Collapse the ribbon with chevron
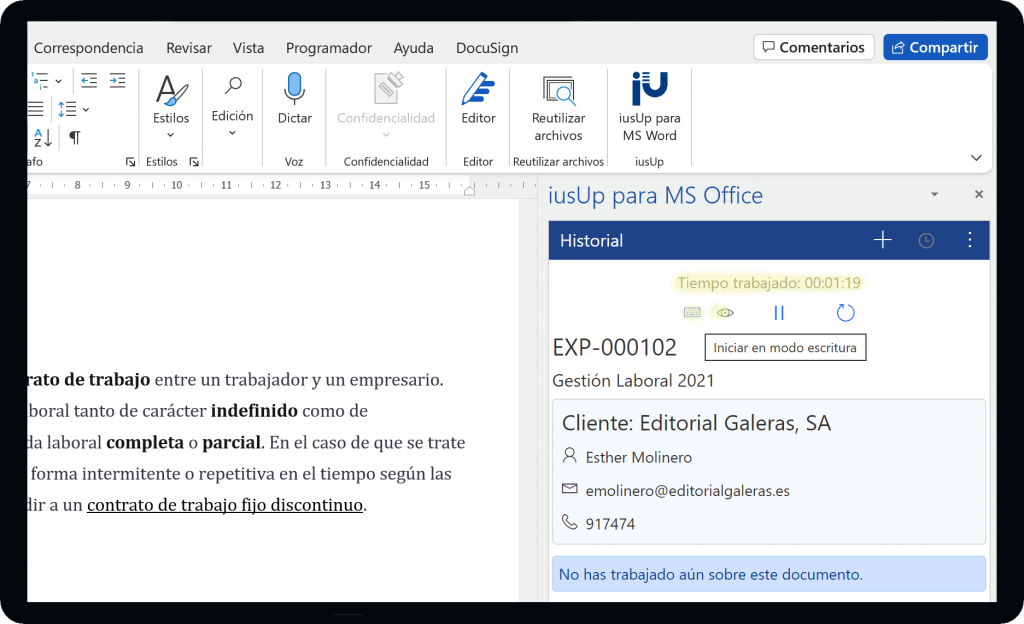The image size is (1024, 624). click(976, 158)
